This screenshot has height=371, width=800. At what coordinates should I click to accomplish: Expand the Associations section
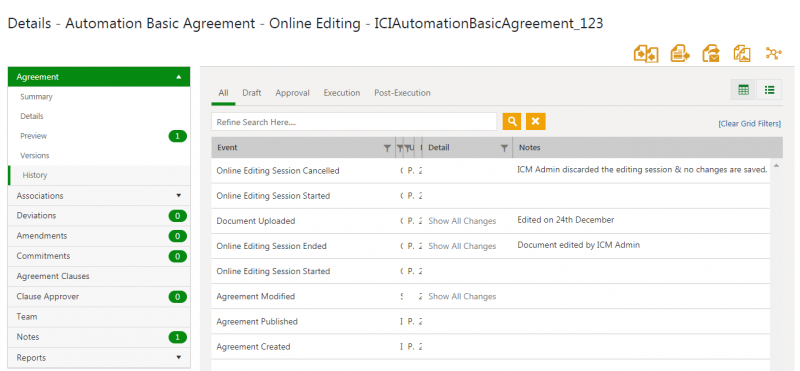tap(179, 195)
